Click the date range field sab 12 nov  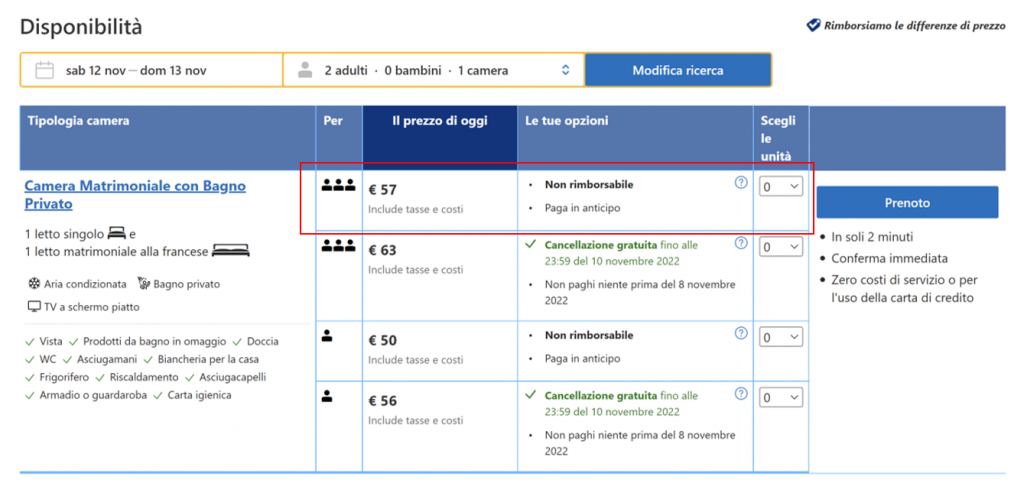click(x=136, y=70)
